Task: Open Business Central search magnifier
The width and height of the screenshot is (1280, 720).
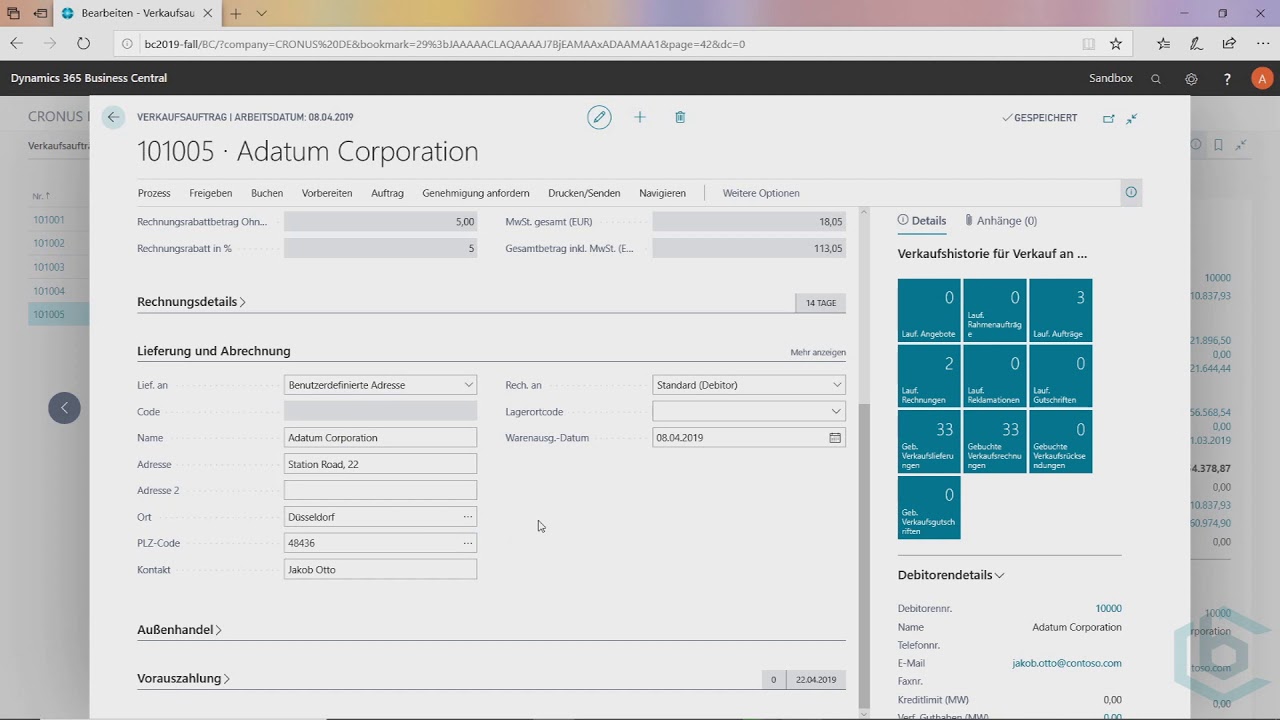Action: click(1156, 78)
